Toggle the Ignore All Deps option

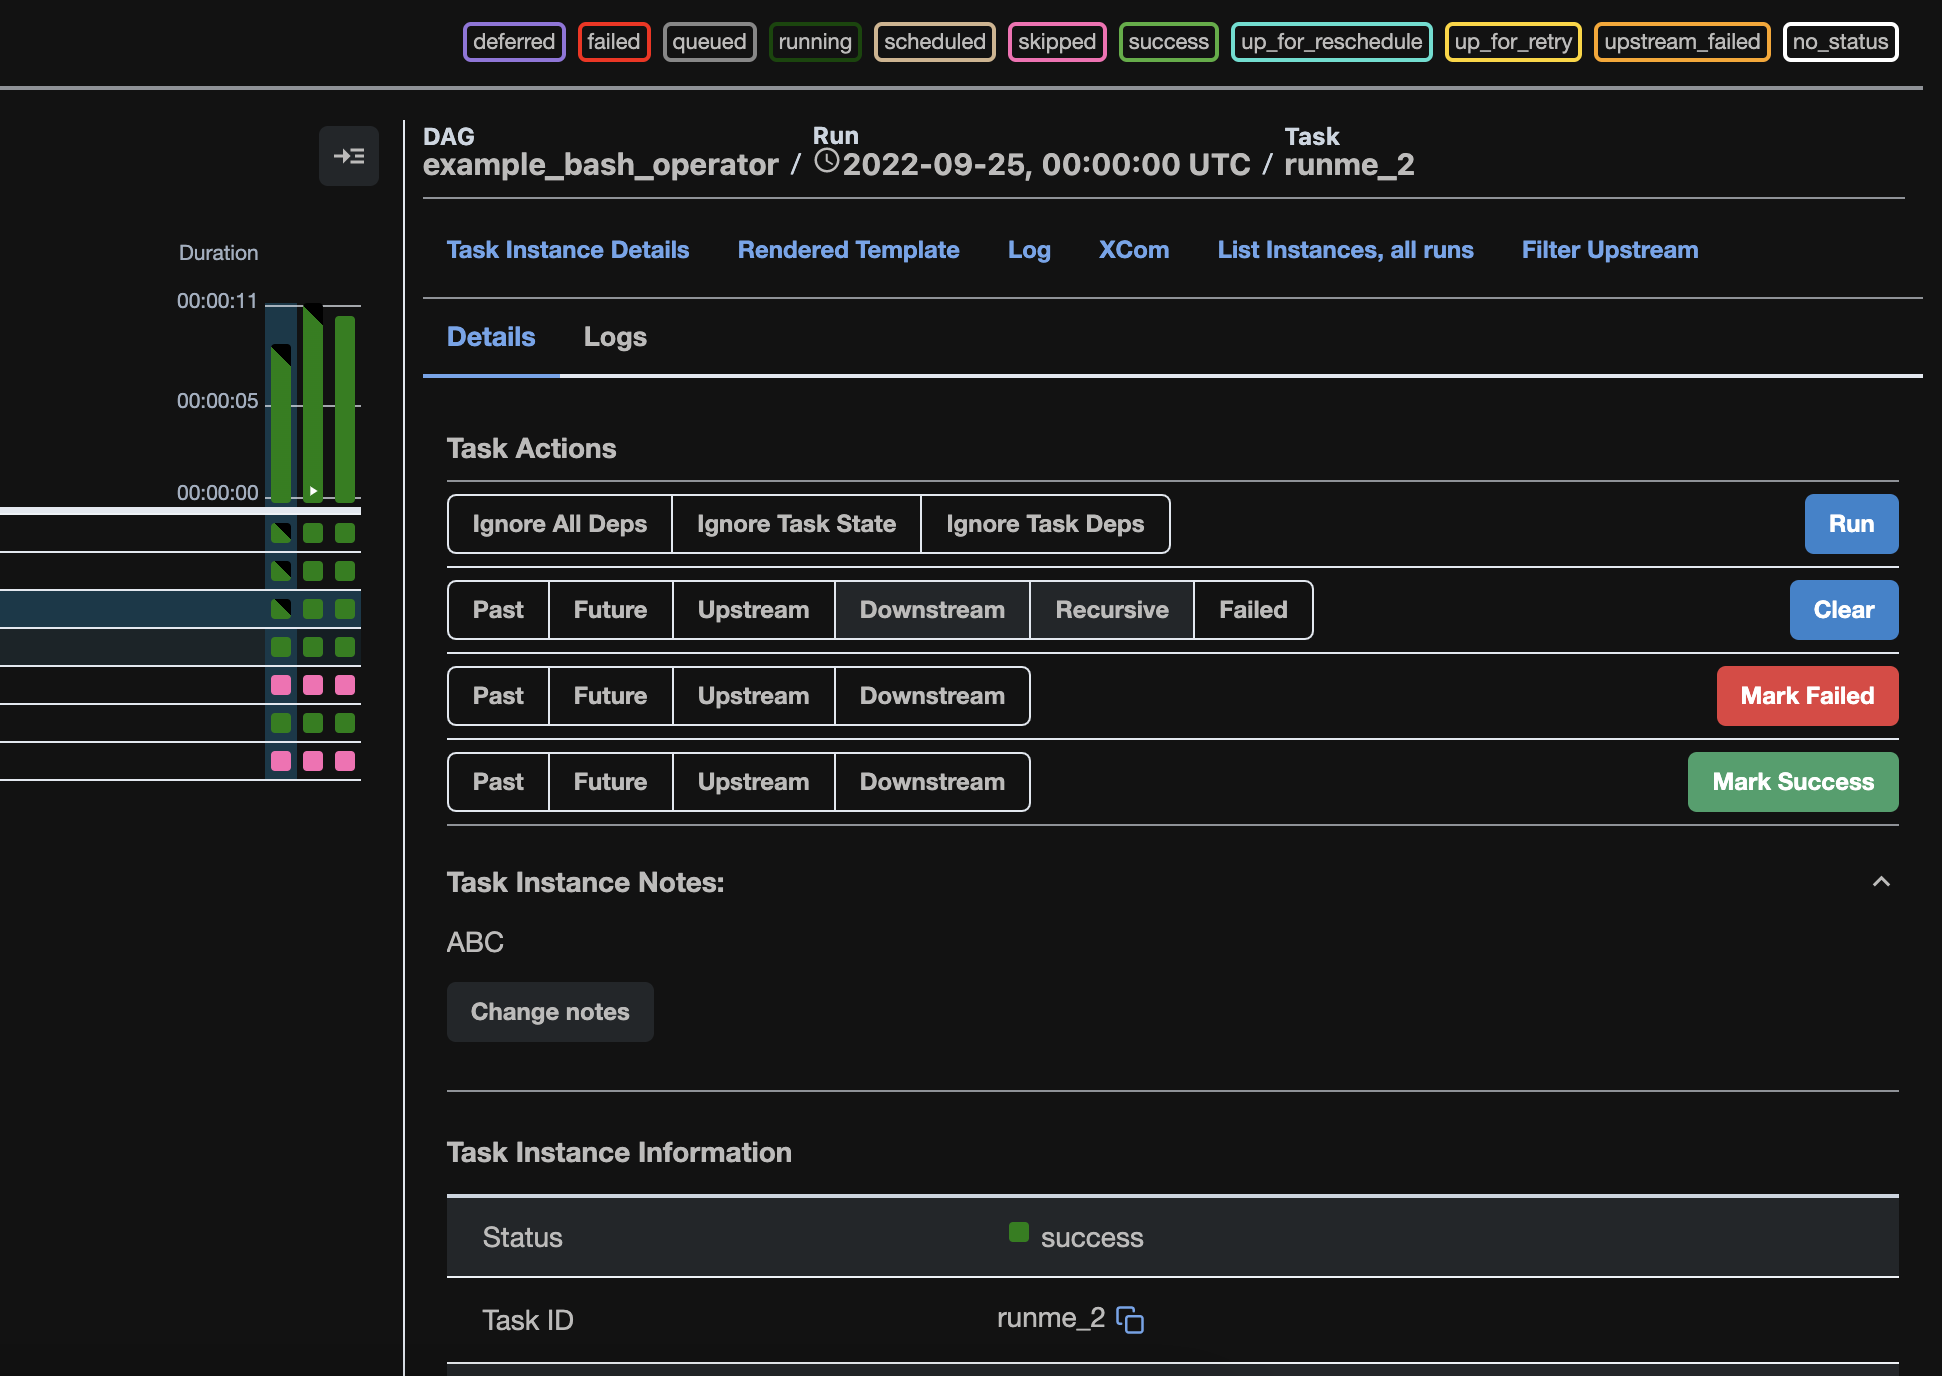pos(559,524)
